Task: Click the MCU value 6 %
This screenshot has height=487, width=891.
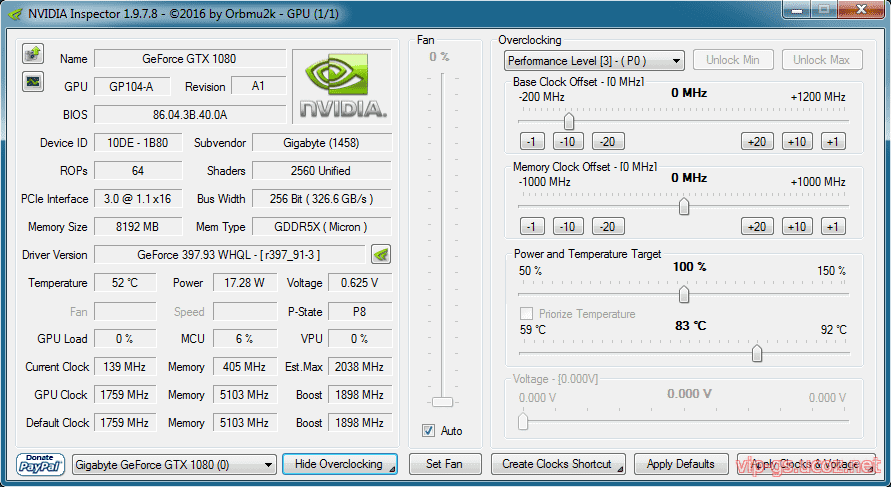Action: click(245, 339)
